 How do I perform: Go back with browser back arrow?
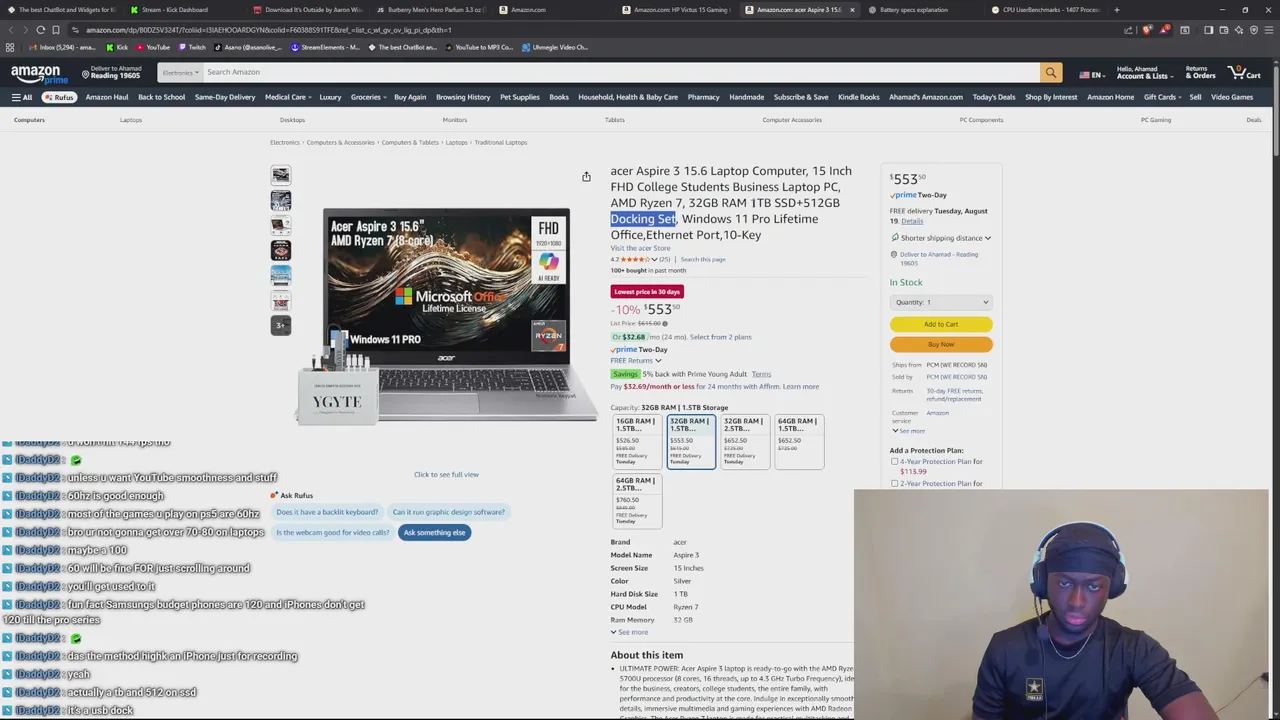pyautogui.click(x=10, y=30)
